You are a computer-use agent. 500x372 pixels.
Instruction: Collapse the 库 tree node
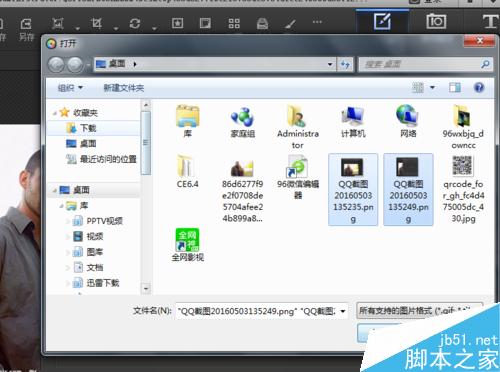point(61,206)
